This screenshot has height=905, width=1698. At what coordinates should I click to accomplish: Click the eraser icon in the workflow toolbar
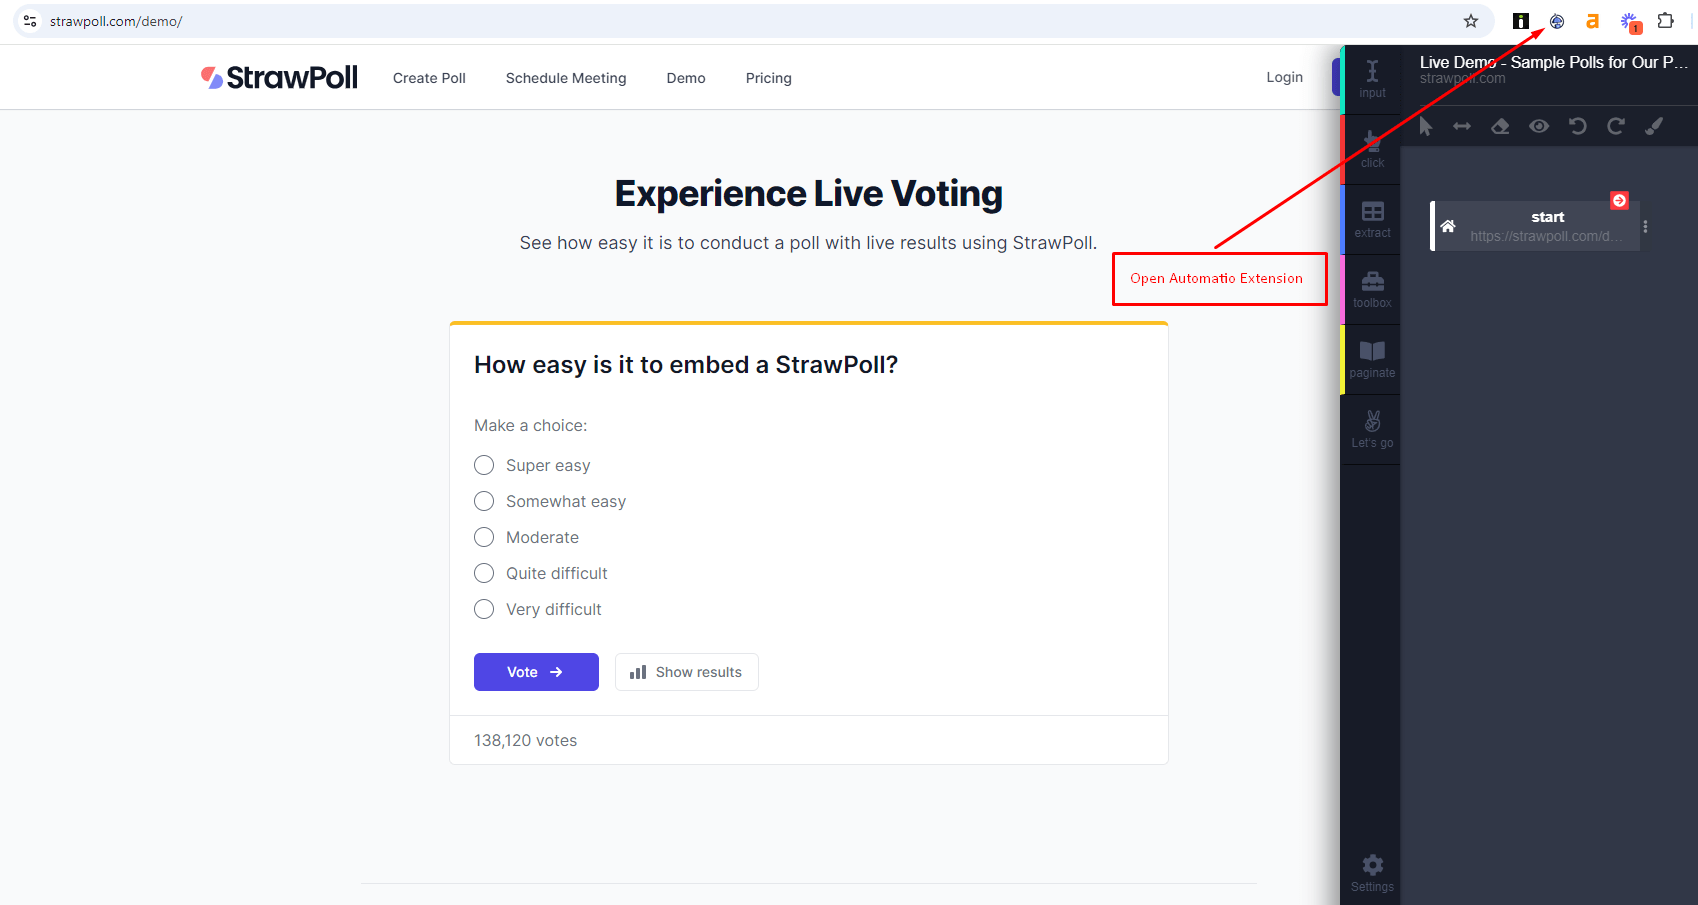(1499, 126)
